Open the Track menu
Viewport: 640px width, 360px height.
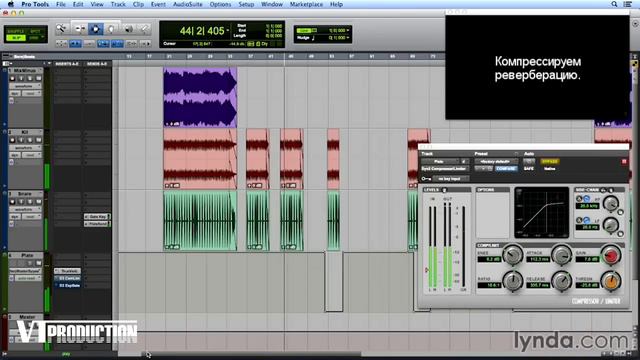tap(118, 4)
